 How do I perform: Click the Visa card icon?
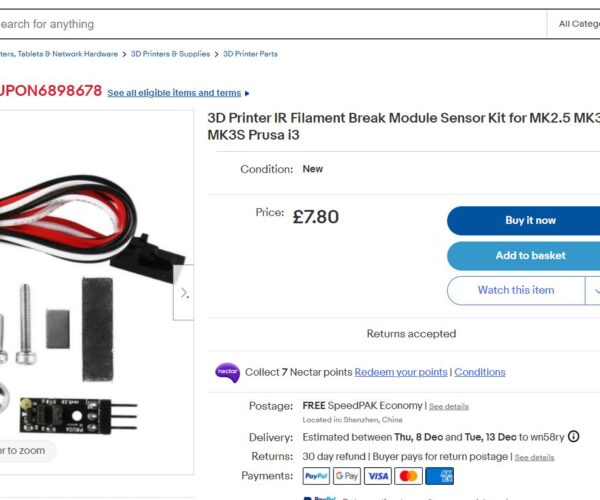pyautogui.click(x=378, y=476)
